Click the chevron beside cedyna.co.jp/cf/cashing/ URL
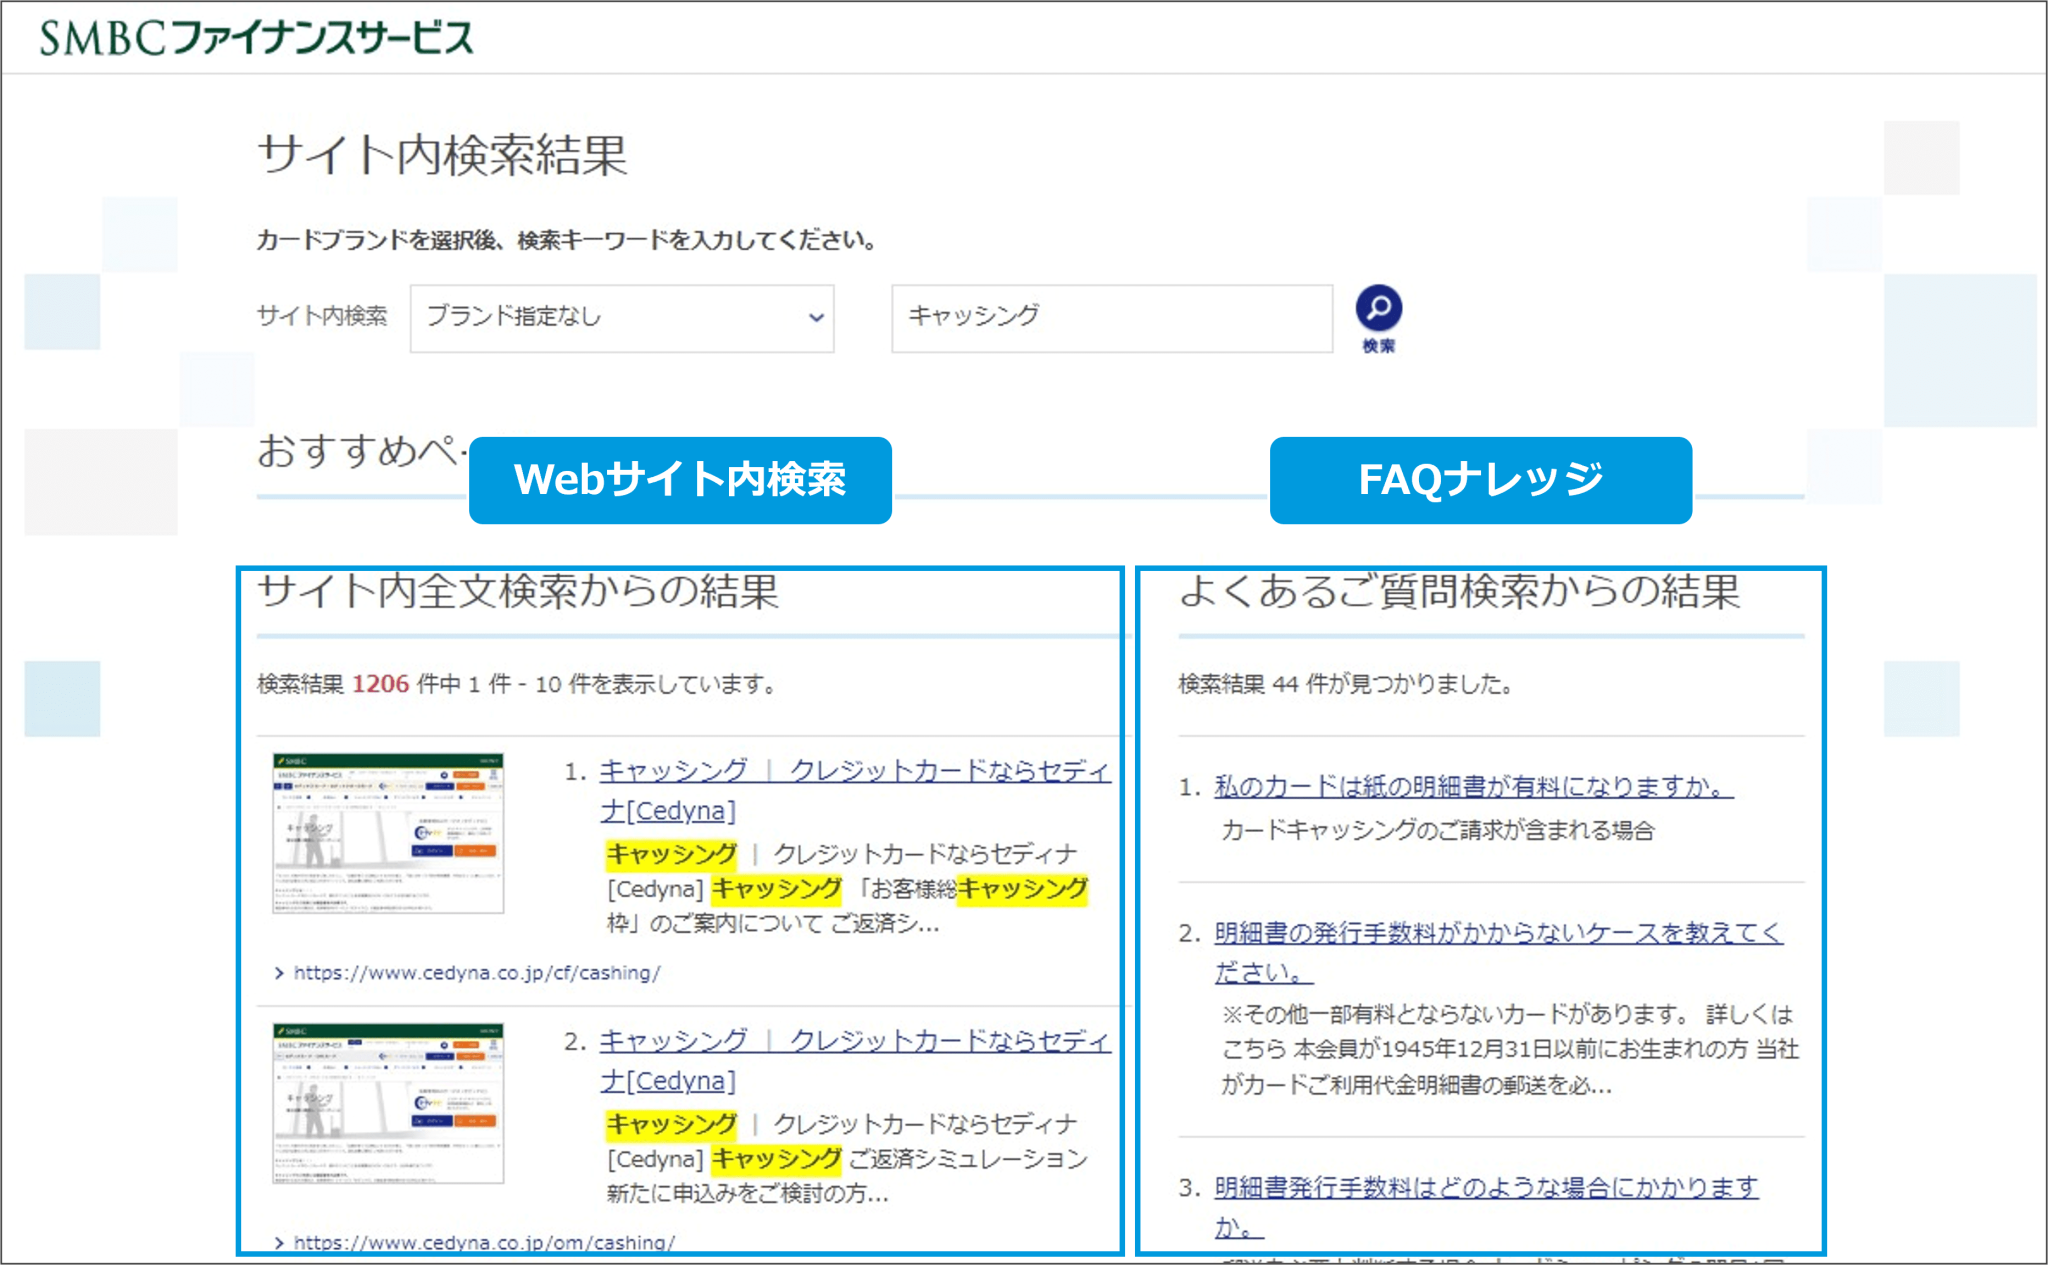Image resolution: width=2048 pixels, height=1265 pixels. [279, 973]
